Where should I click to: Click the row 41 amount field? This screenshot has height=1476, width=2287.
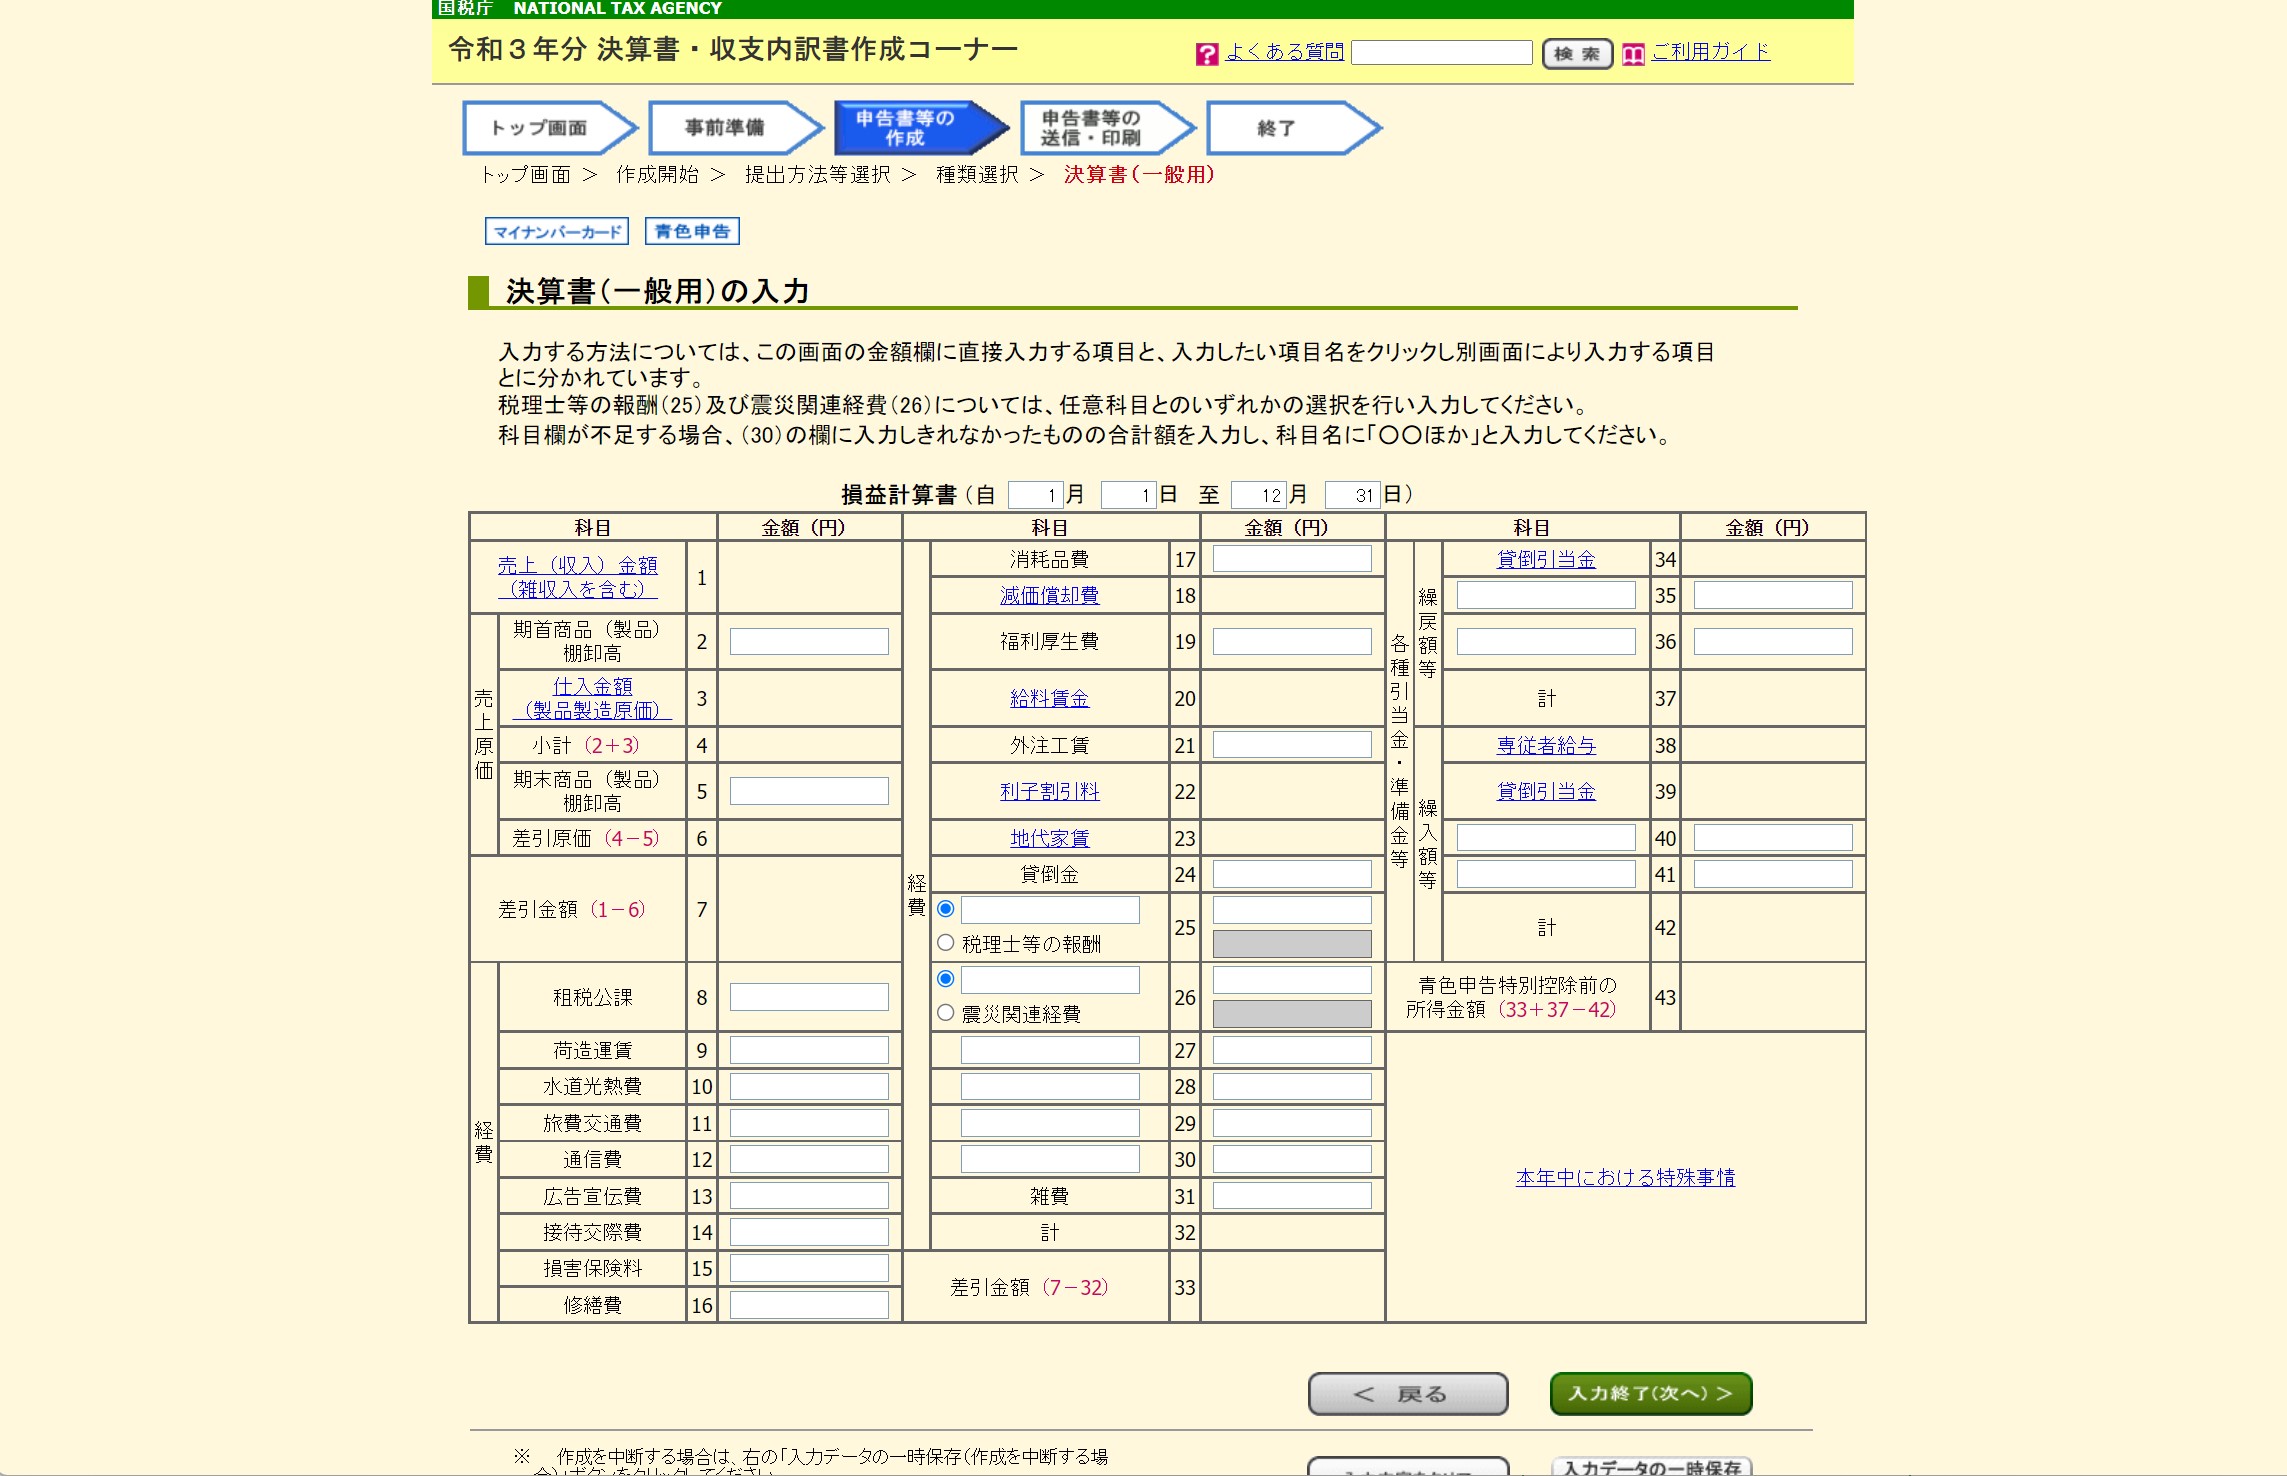(1774, 875)
